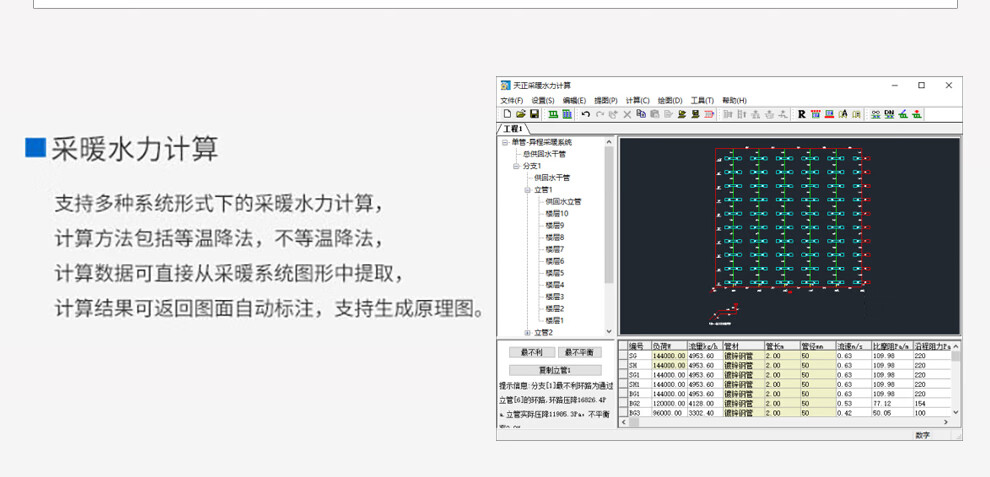Click the bold R toolbar icon
This screenshot has height=477, width=990.
click(x=802, y=115)
